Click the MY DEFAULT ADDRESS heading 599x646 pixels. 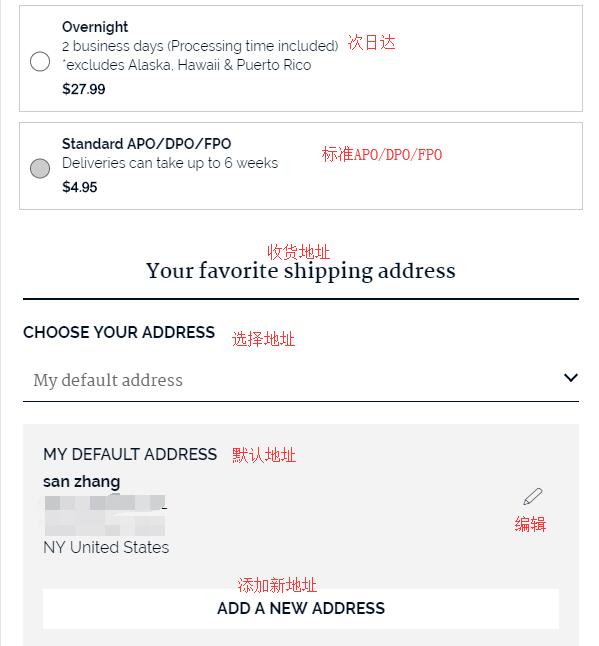tap(130, 454)
